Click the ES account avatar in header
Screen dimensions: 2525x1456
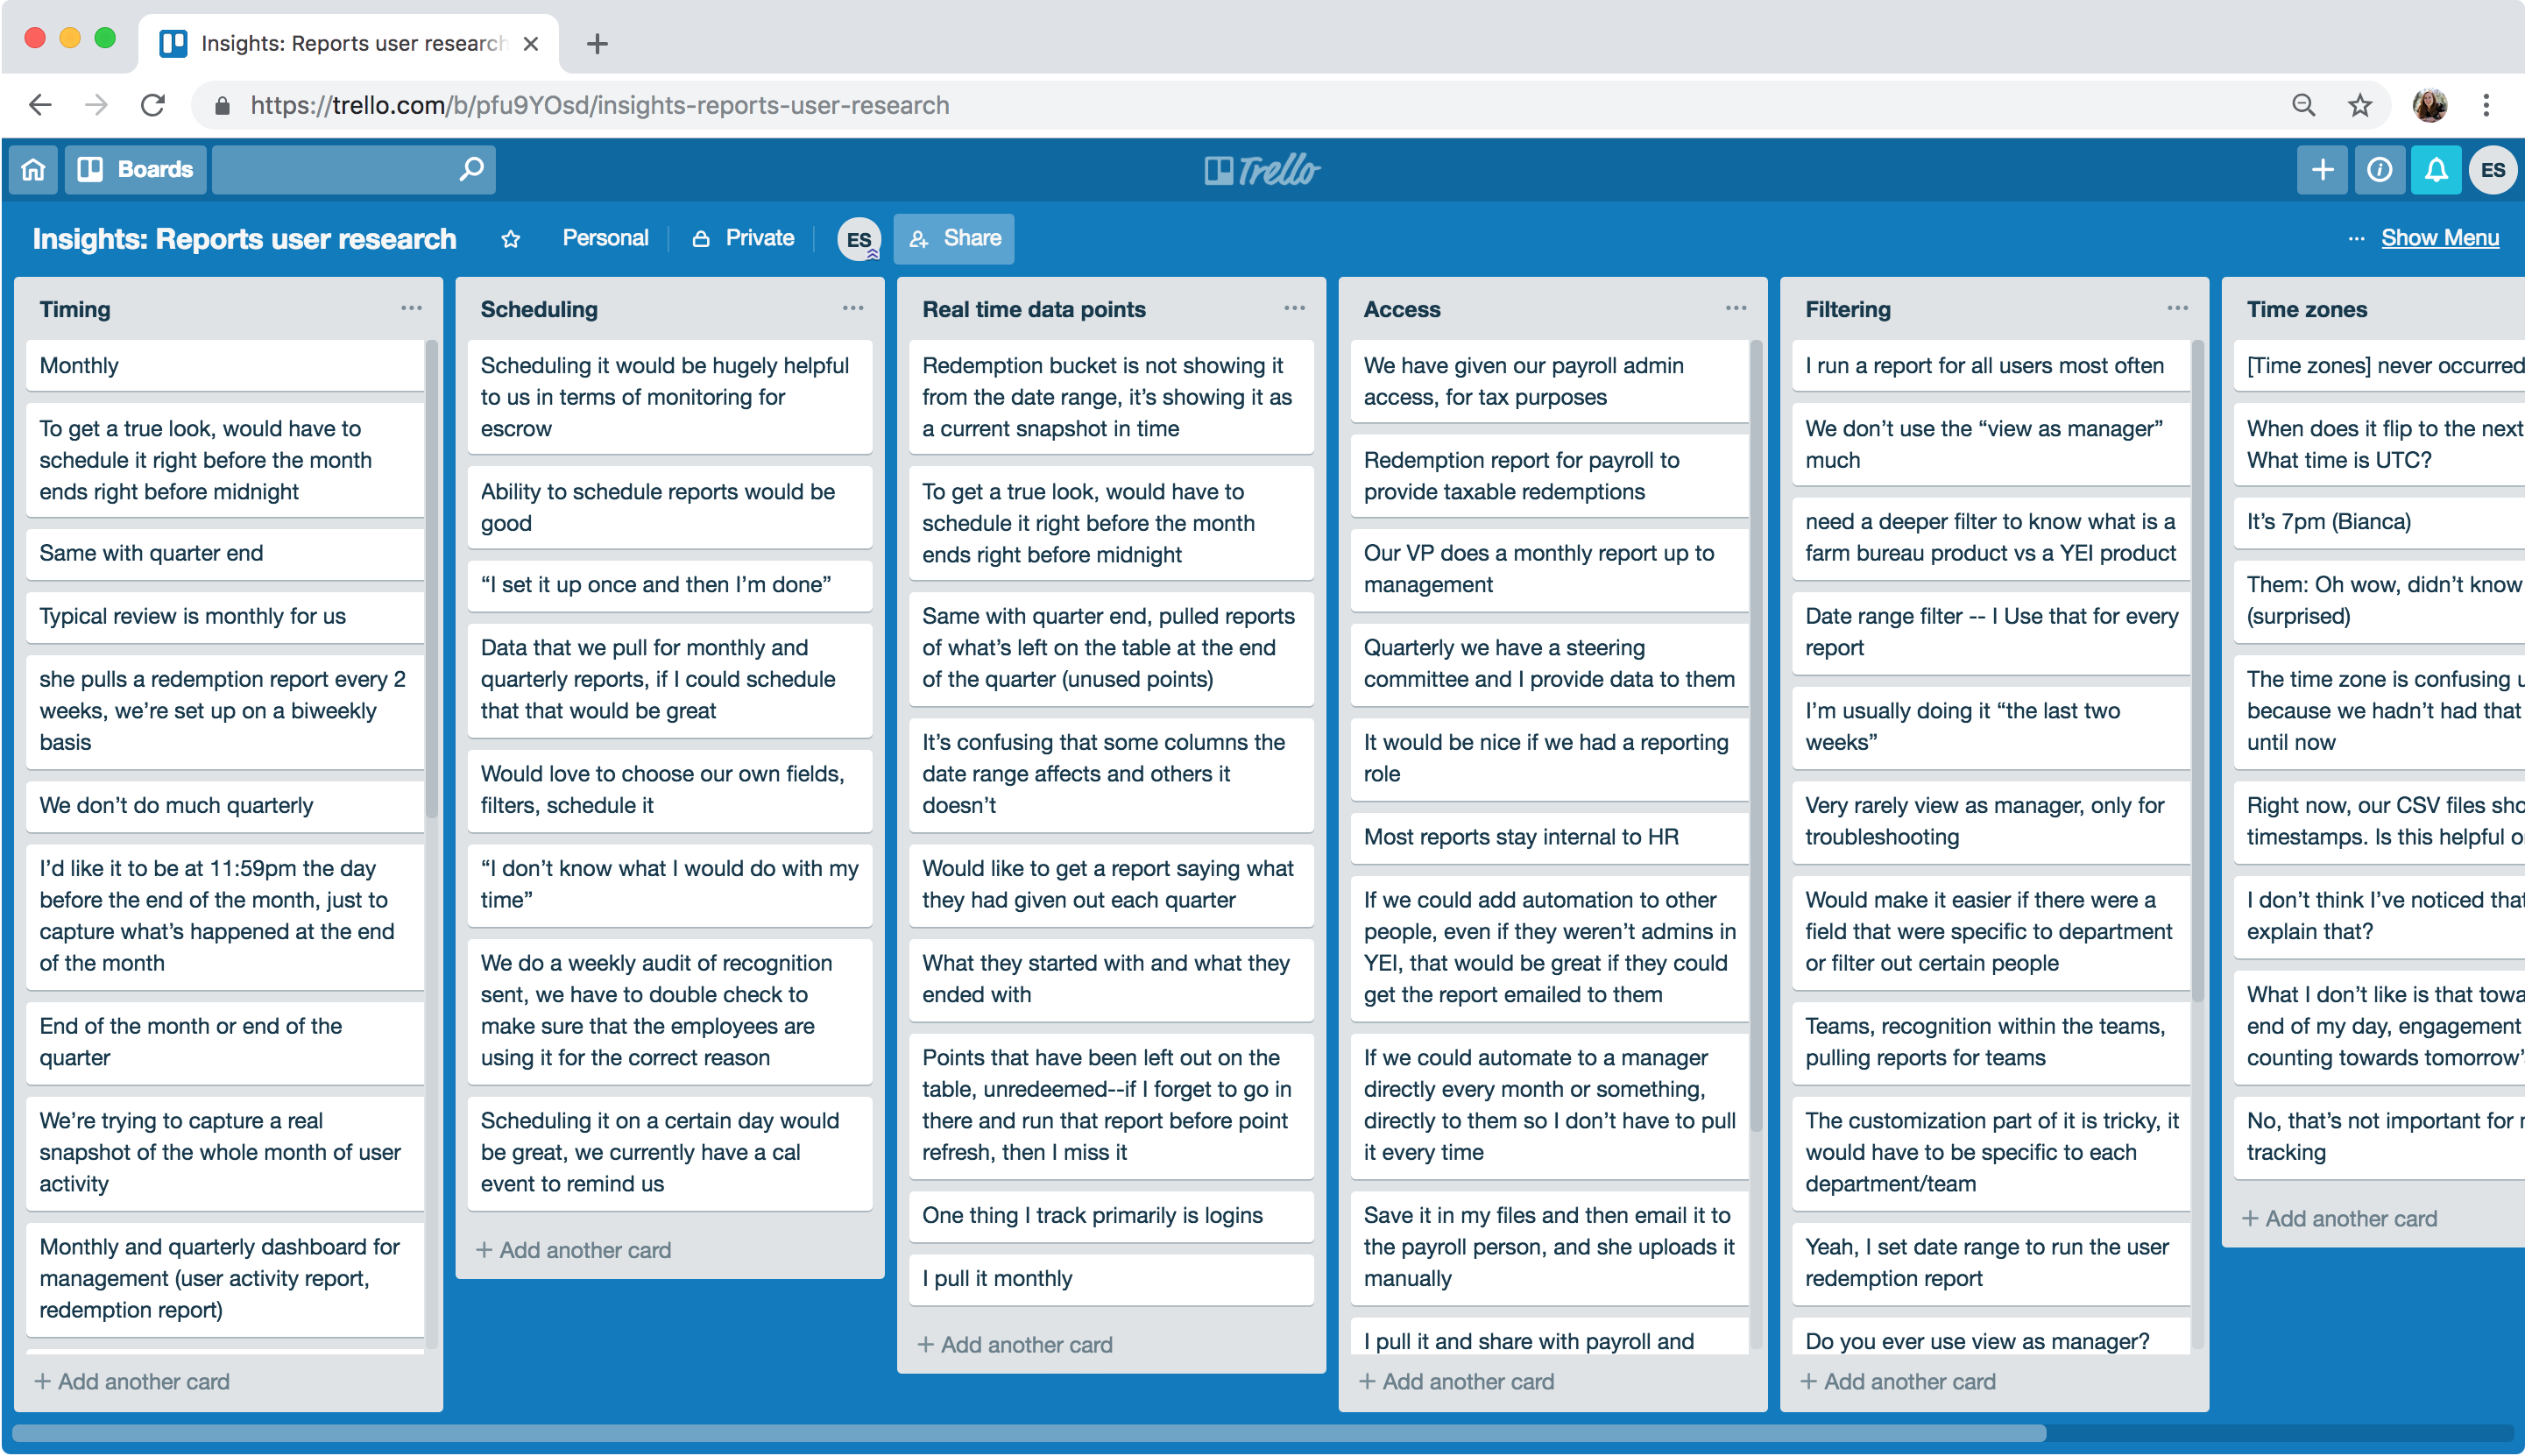click(x=2493, y=170)
